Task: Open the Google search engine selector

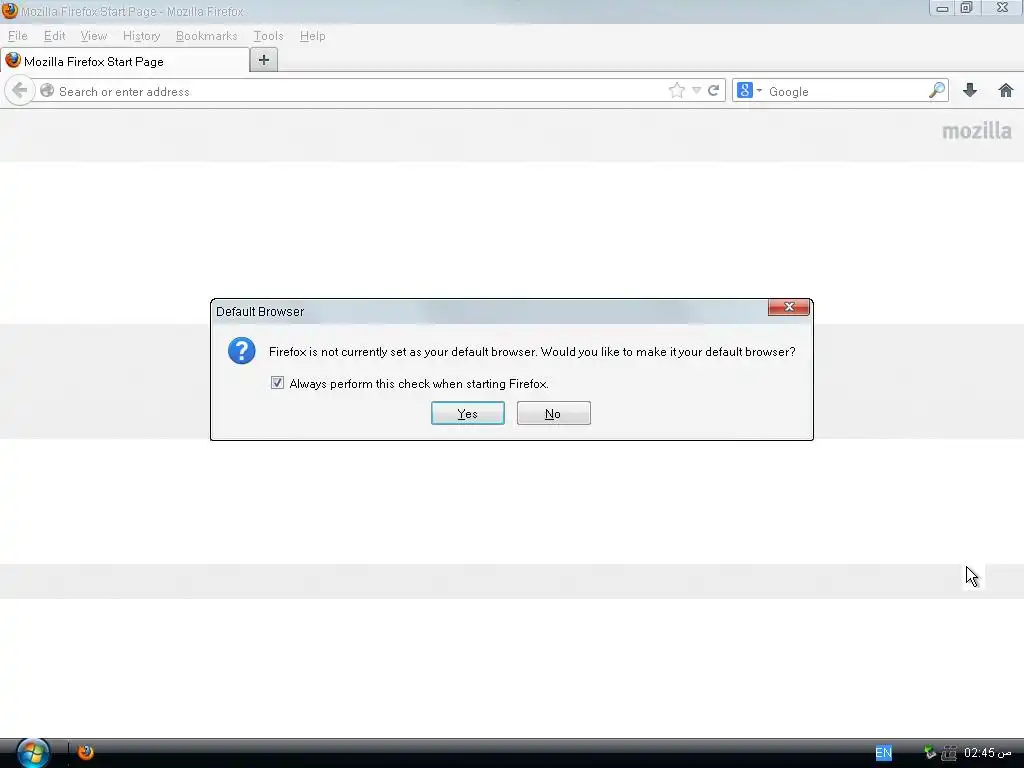Action: pyautogui.click(x=749, y=91)
